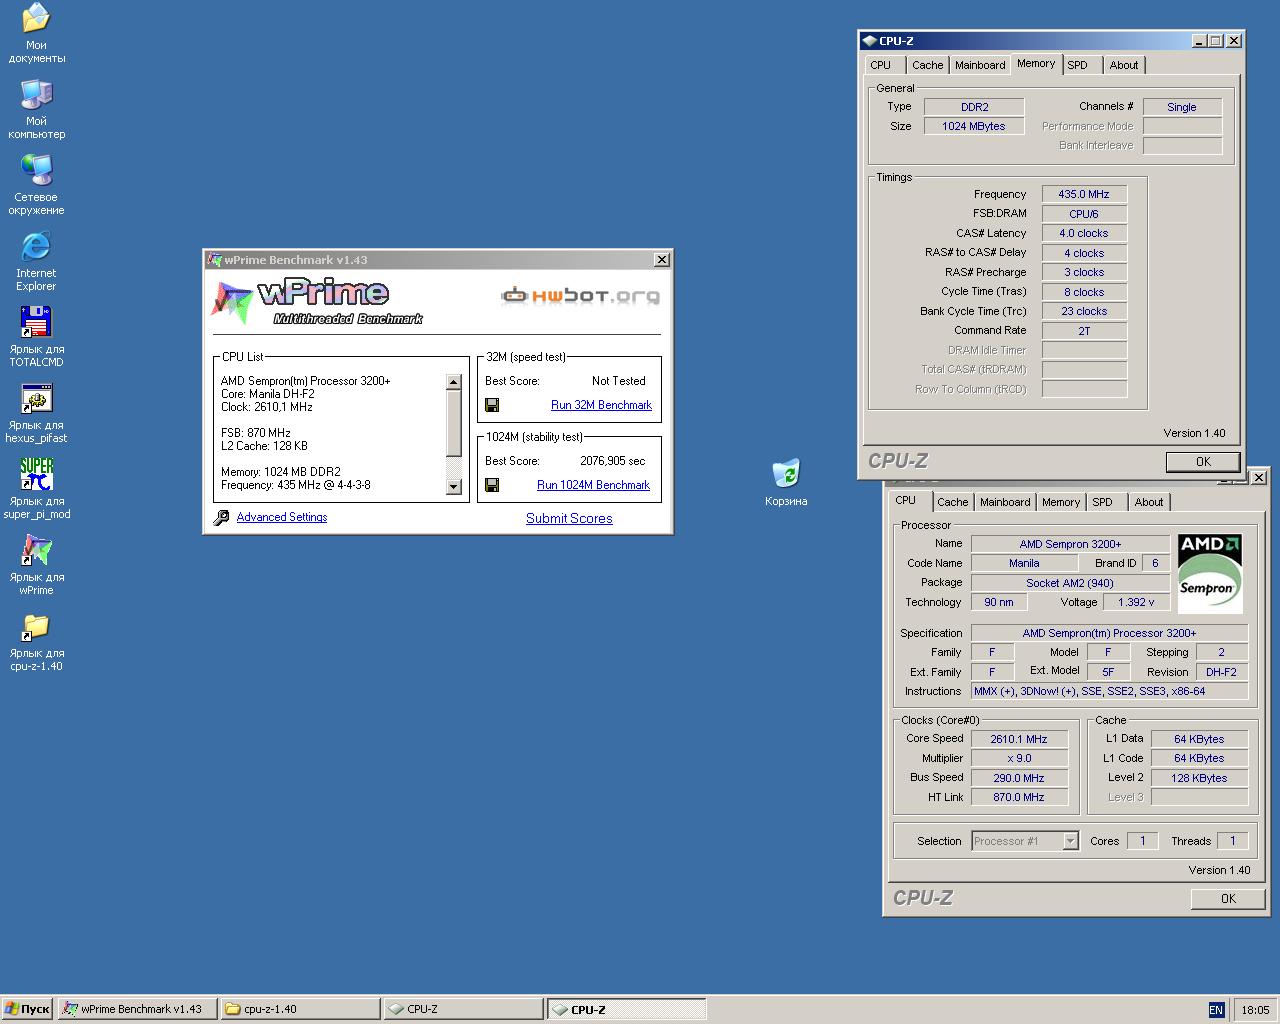Viewport: 1280px width, 1024px height.
Task: Select the Корзина recycle bin icon
Action: [786, 474]
